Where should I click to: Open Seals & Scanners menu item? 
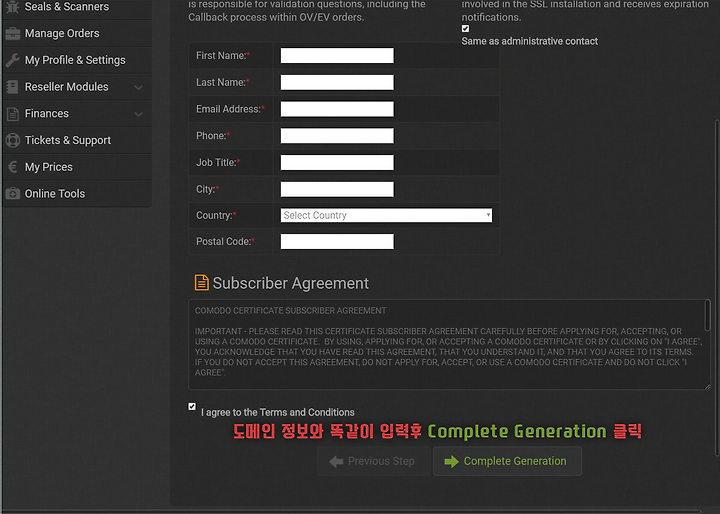(77, 7)
